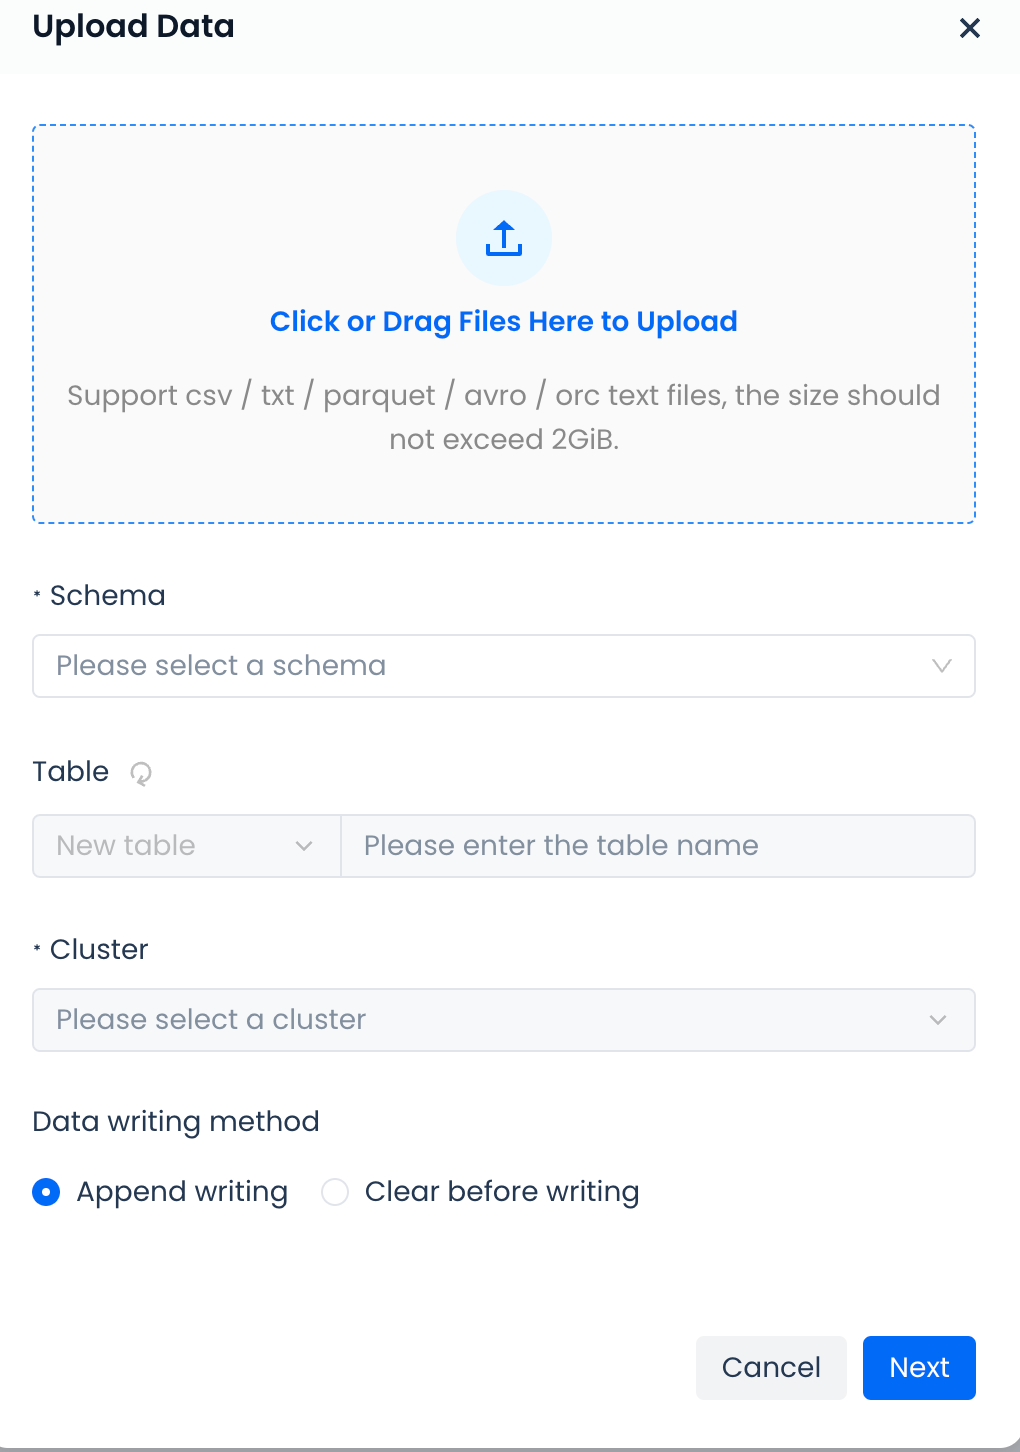
Task: Close the Upload Data dialog
Action: 969,28
